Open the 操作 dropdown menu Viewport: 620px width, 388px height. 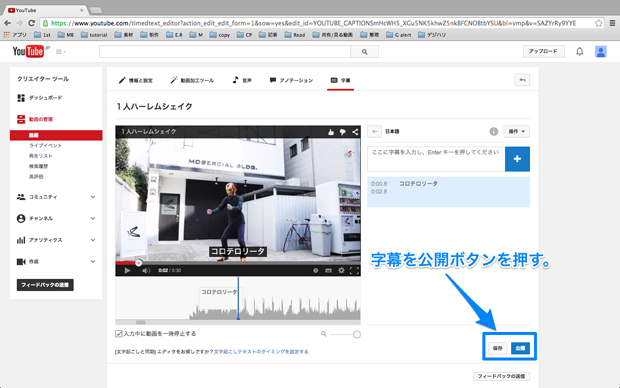point(516,131)
